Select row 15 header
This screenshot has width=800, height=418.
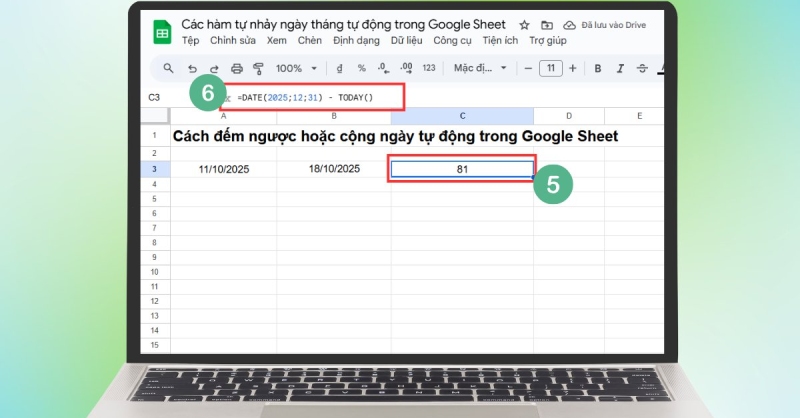155,345
